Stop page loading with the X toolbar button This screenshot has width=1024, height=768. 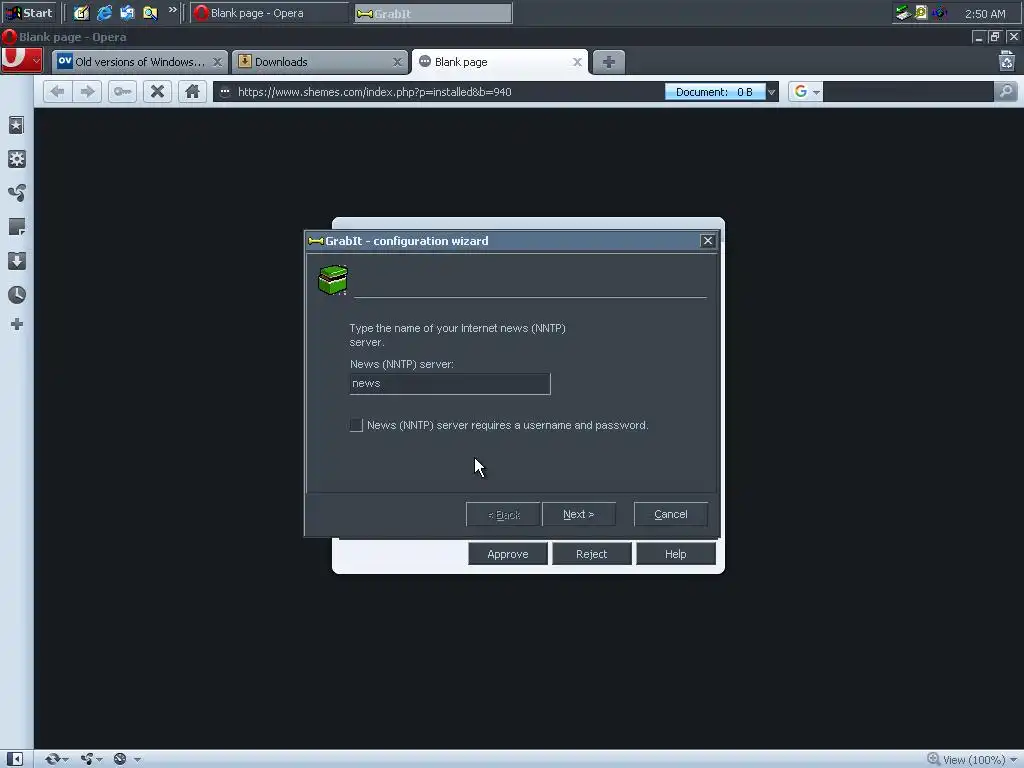coord(157,91)
